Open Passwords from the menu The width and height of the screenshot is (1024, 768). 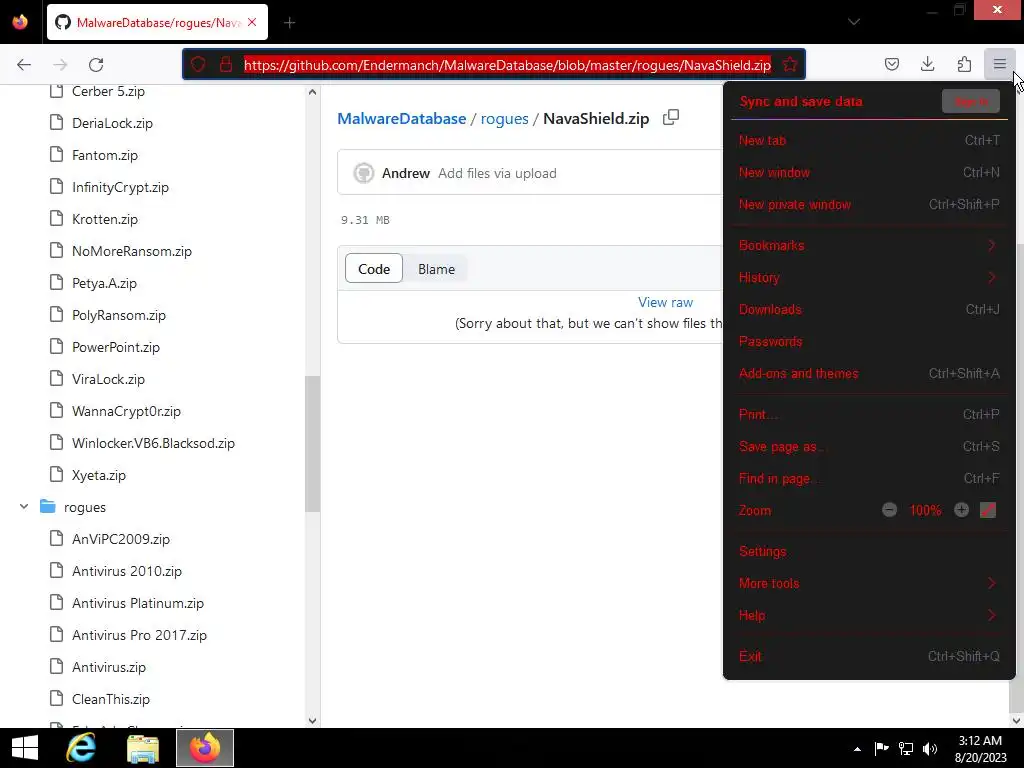[x=869, y=342]
